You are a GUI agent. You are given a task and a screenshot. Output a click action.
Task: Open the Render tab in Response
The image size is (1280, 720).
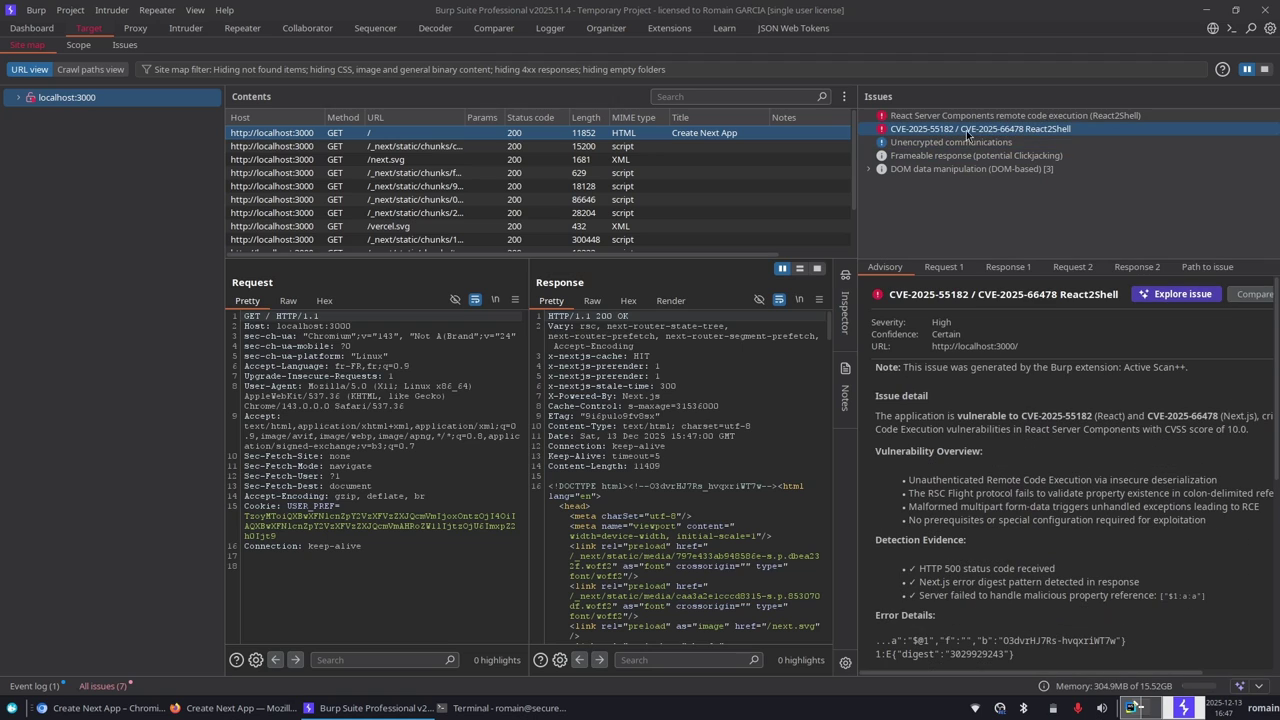[x=670, y=301]
